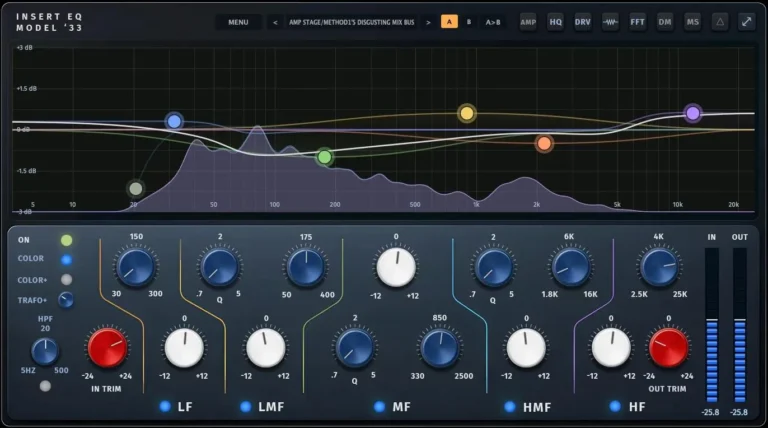Open the preset name list
The width and height of the screenshot is (768, 428).
click(x=352, y=22)
